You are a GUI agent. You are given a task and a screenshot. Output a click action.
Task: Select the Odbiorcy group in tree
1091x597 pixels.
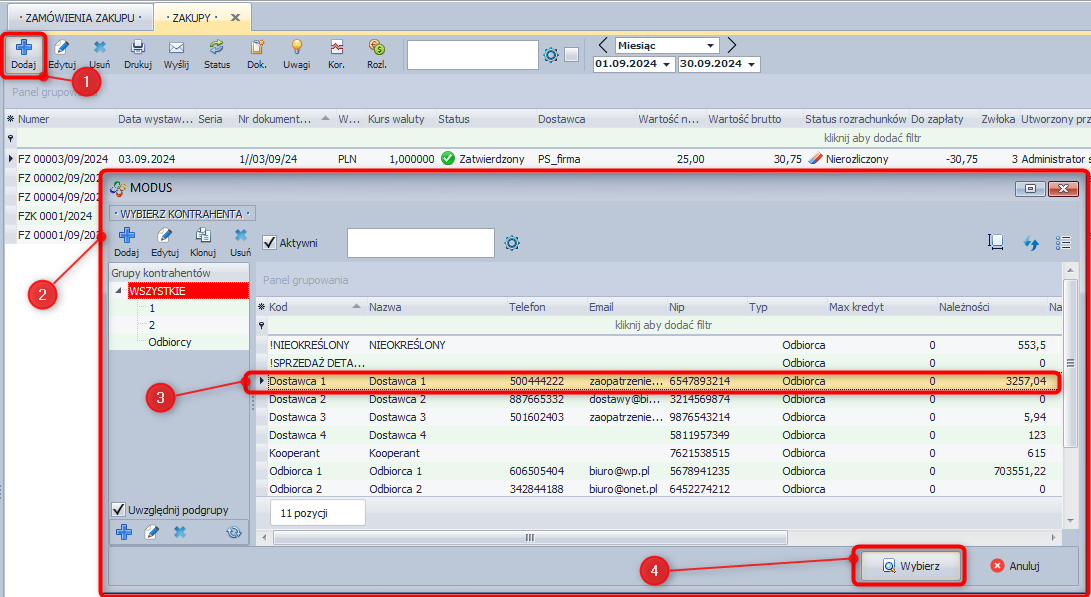pyautogui.click(x=170, y=342)
